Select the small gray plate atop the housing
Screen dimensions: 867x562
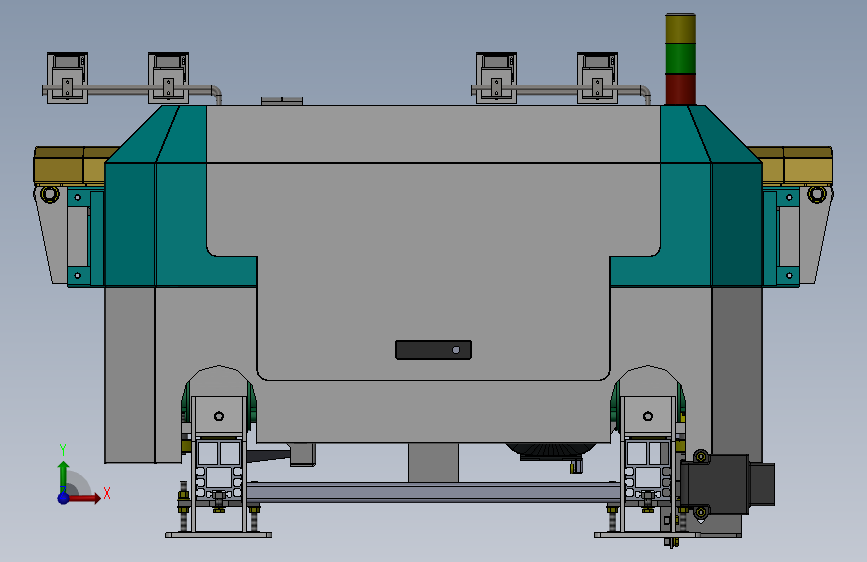pyautogui.click(x=282, y=101)
